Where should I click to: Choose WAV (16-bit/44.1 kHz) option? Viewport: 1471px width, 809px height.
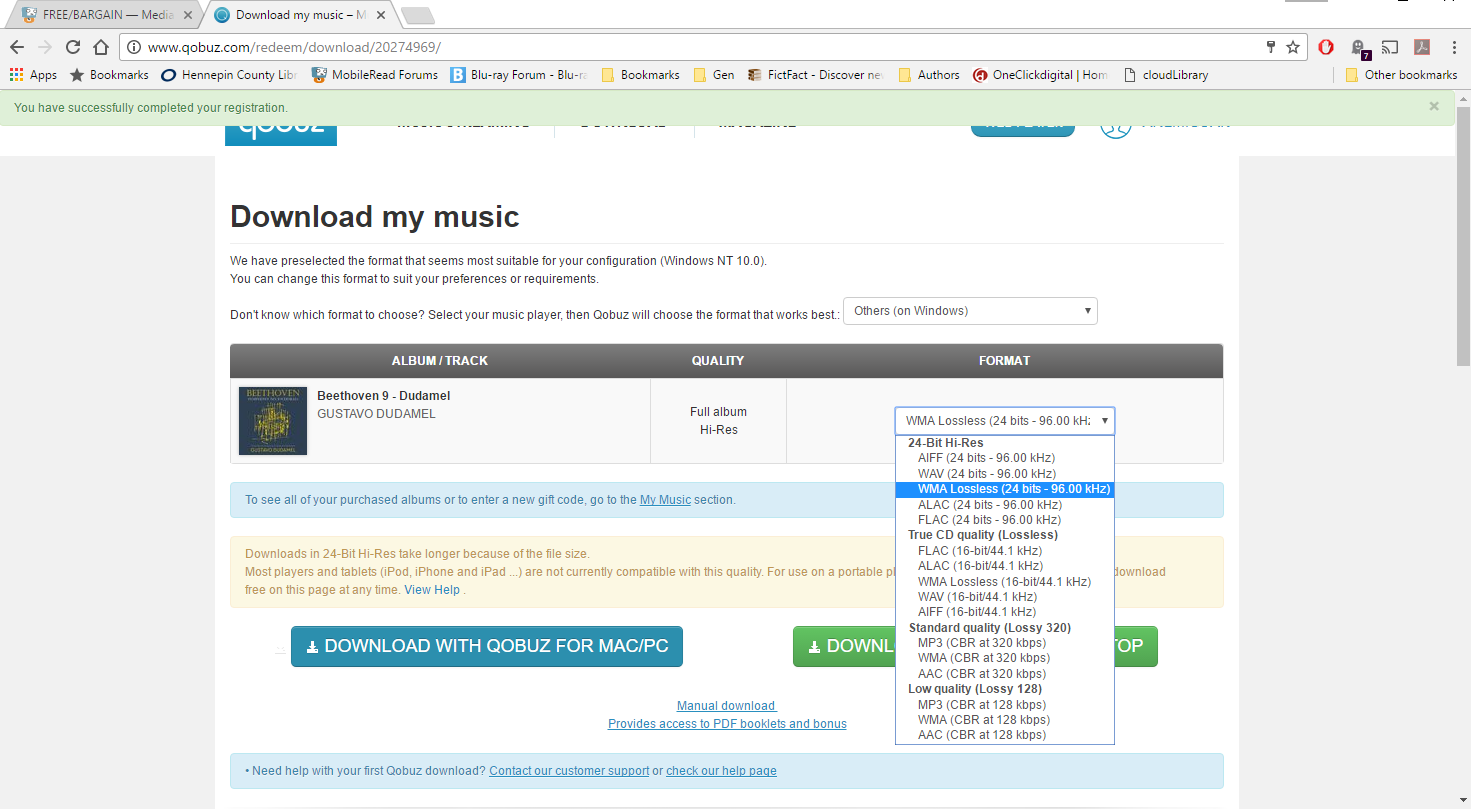[1004, 597]
